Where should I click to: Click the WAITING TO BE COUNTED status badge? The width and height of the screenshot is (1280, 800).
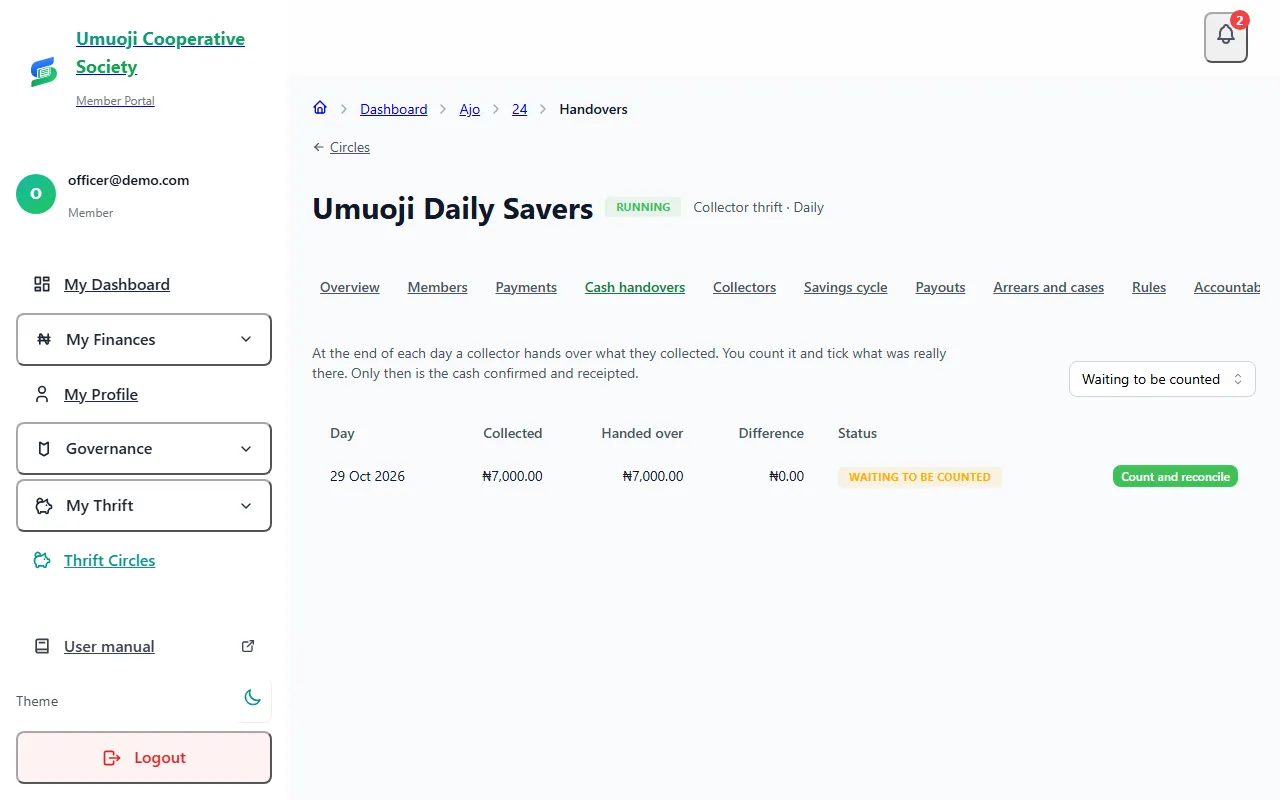click(x=920, y=477)
